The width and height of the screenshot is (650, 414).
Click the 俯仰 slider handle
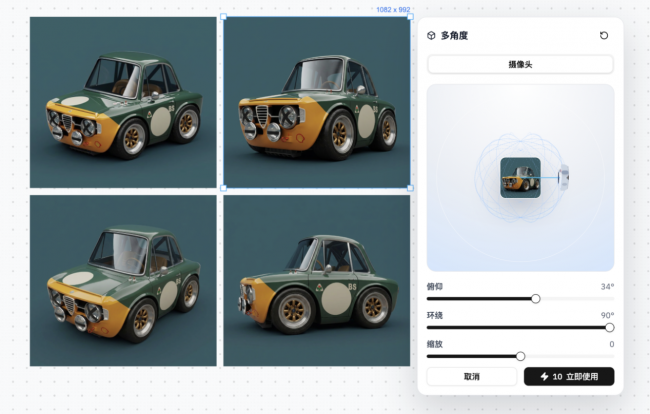[x=536, y=299]
